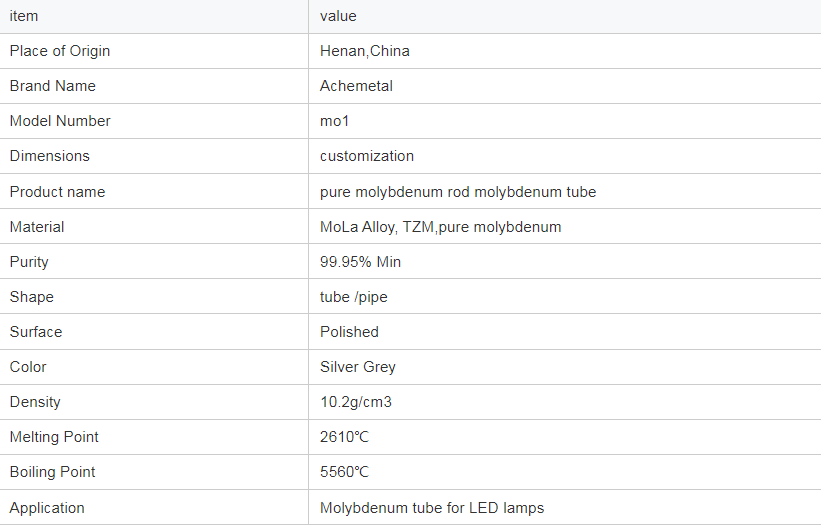
Task: Select the 'Achemetal' brand value
Action: pos(356,86)
